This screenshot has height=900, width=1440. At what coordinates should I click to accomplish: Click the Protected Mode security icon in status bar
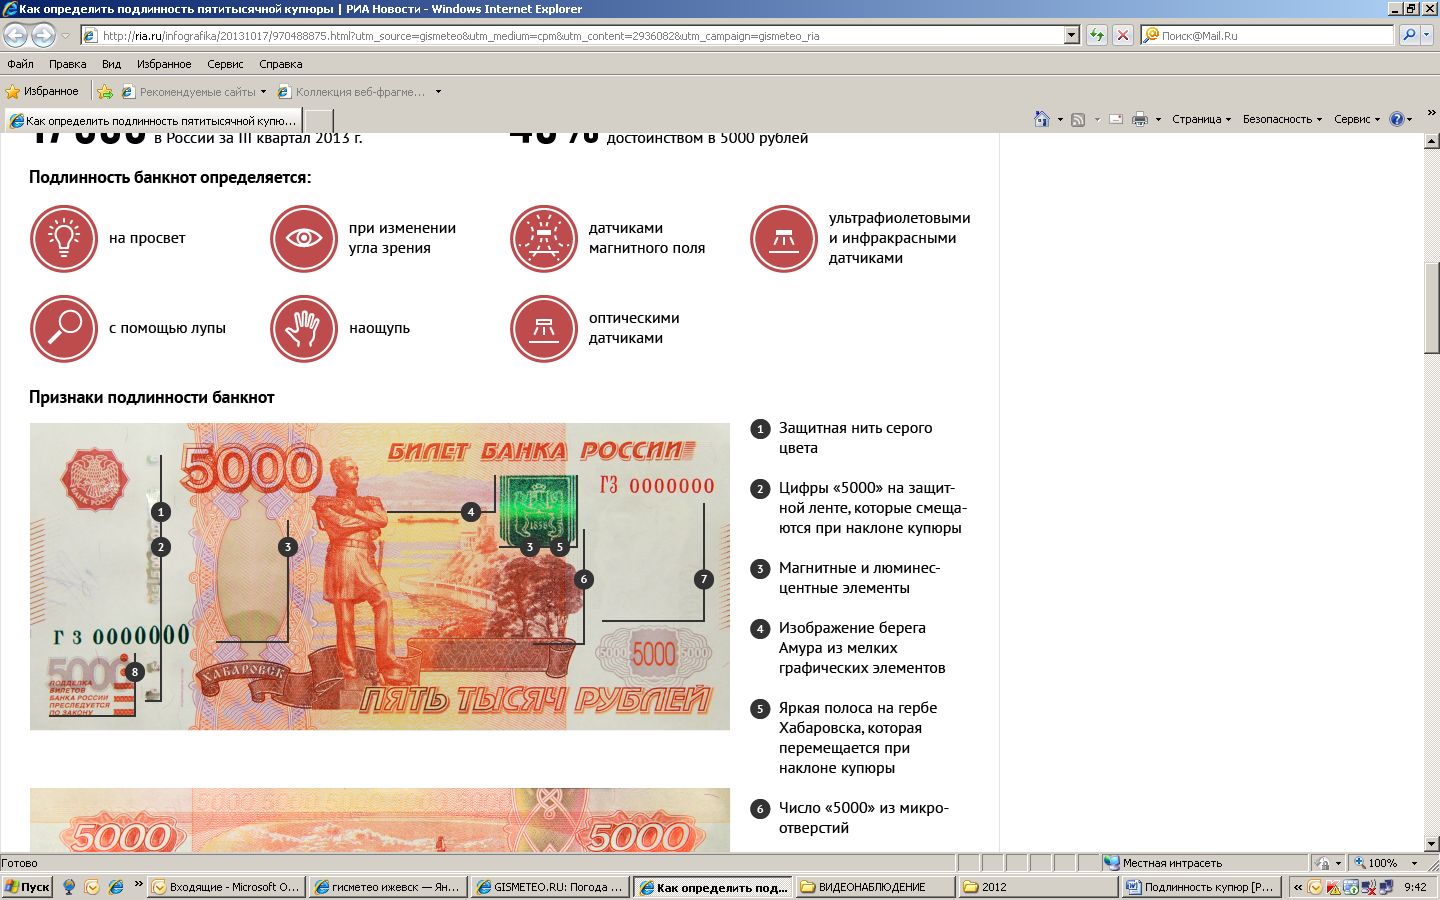[x=1323, y=863]
